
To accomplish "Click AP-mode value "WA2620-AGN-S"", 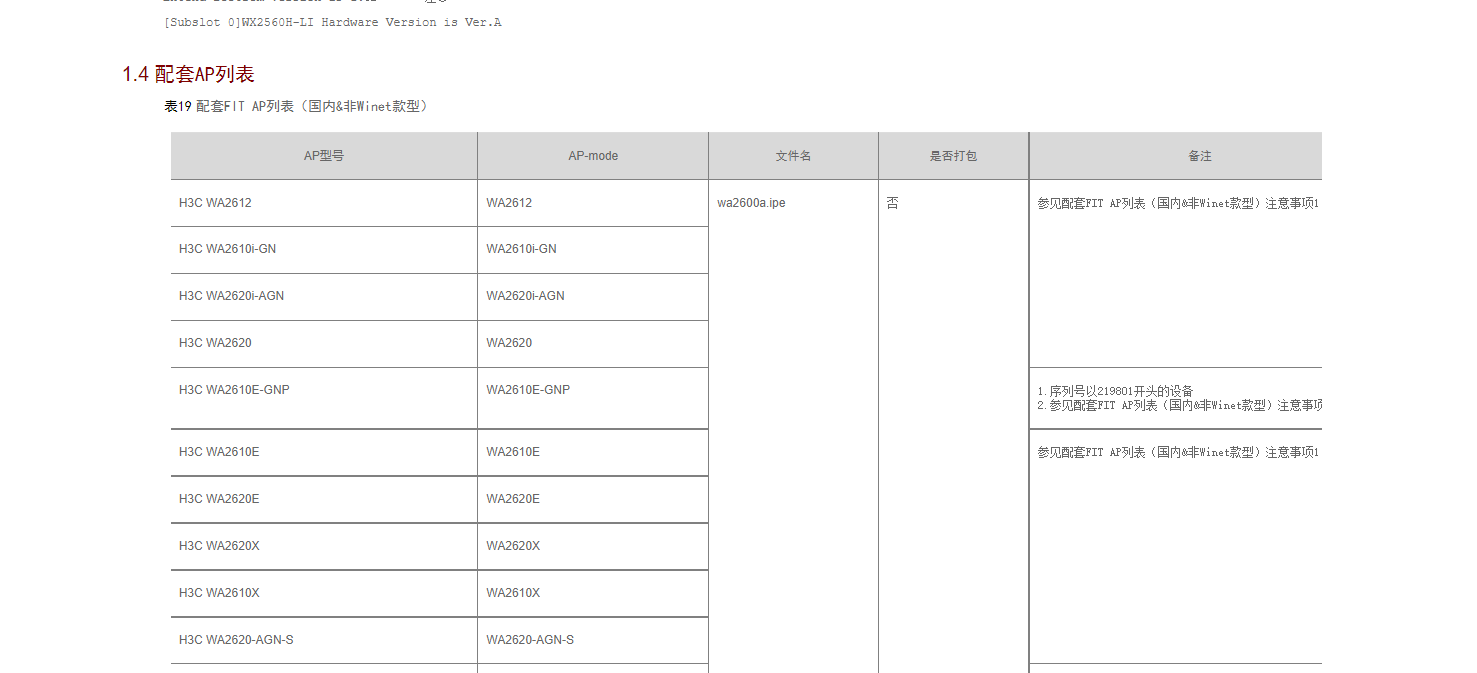I will pos(530,640).
